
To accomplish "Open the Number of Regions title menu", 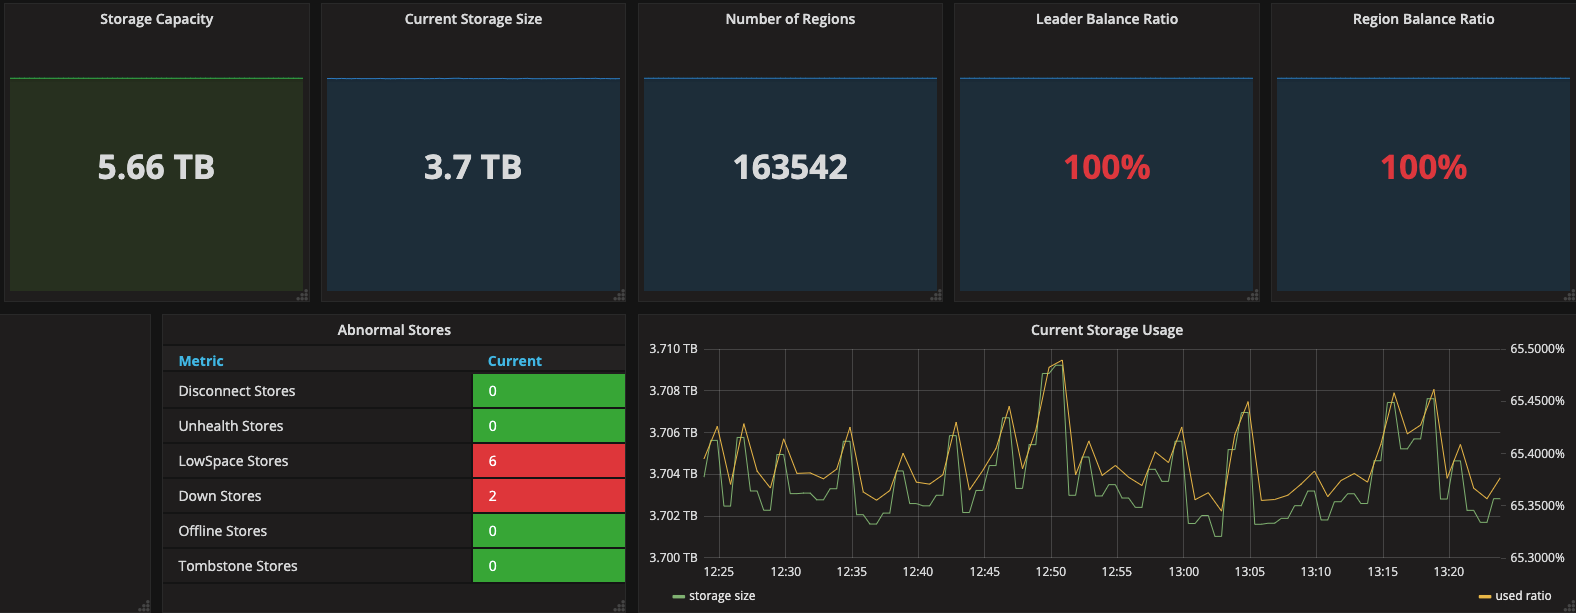I will pos(790,19).
